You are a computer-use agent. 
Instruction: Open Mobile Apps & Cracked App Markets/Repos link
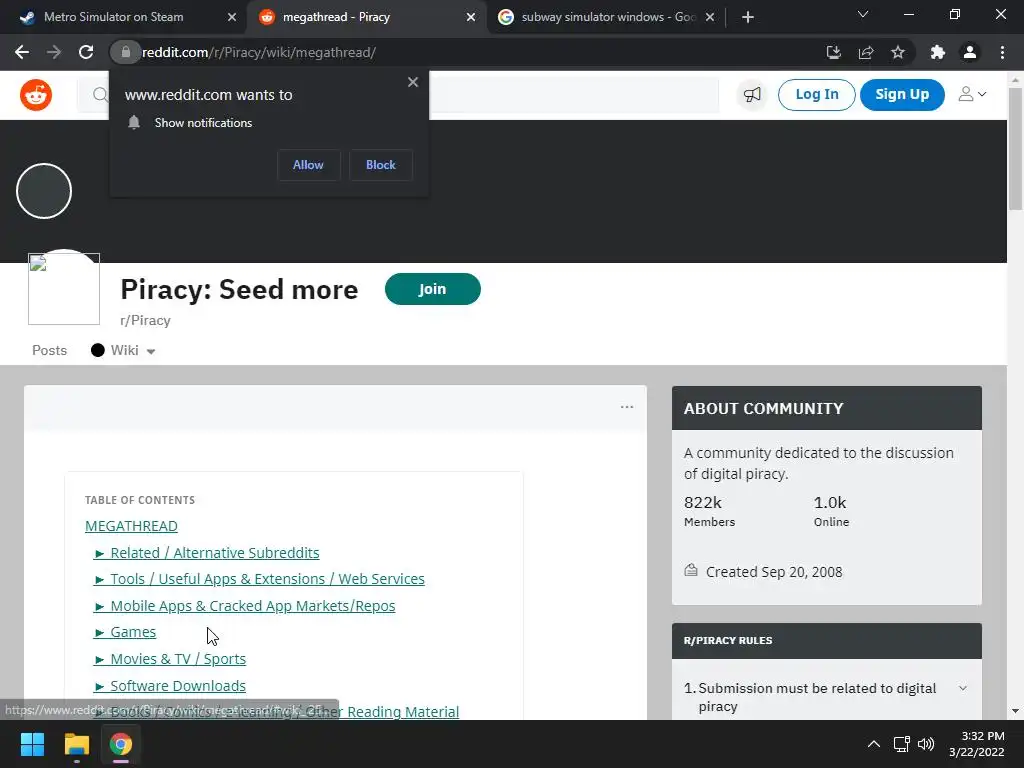(x=245, y=606)
